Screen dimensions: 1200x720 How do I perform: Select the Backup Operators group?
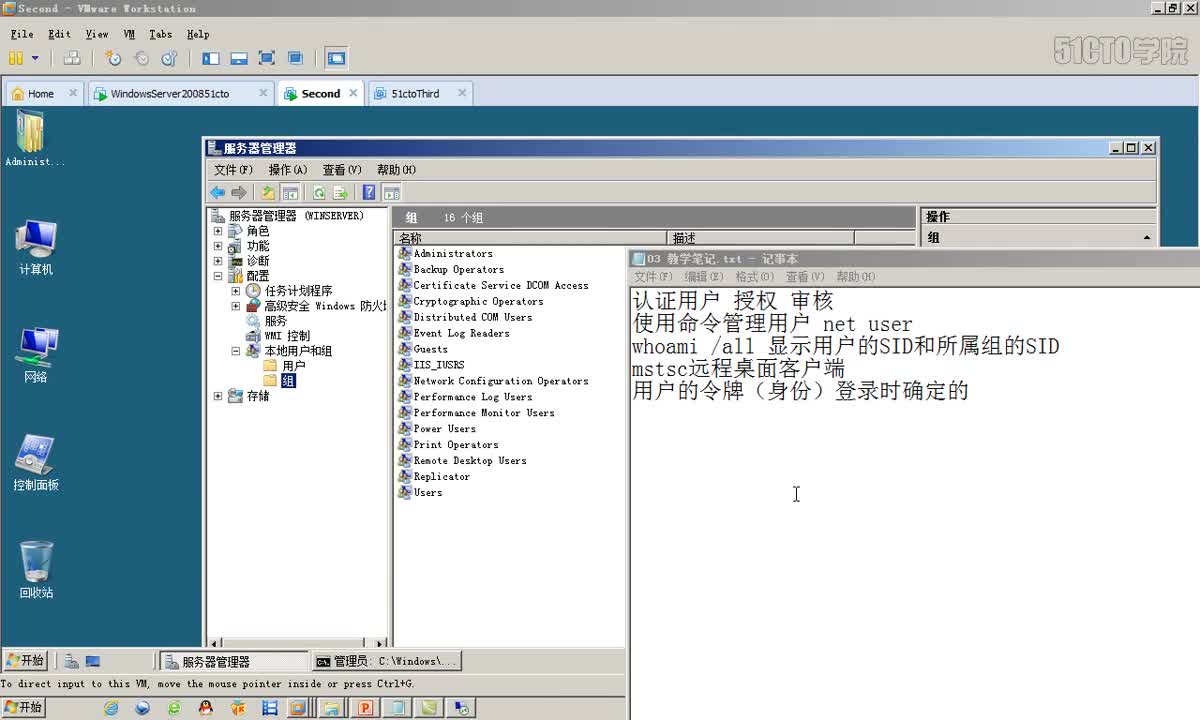point(458,270)
